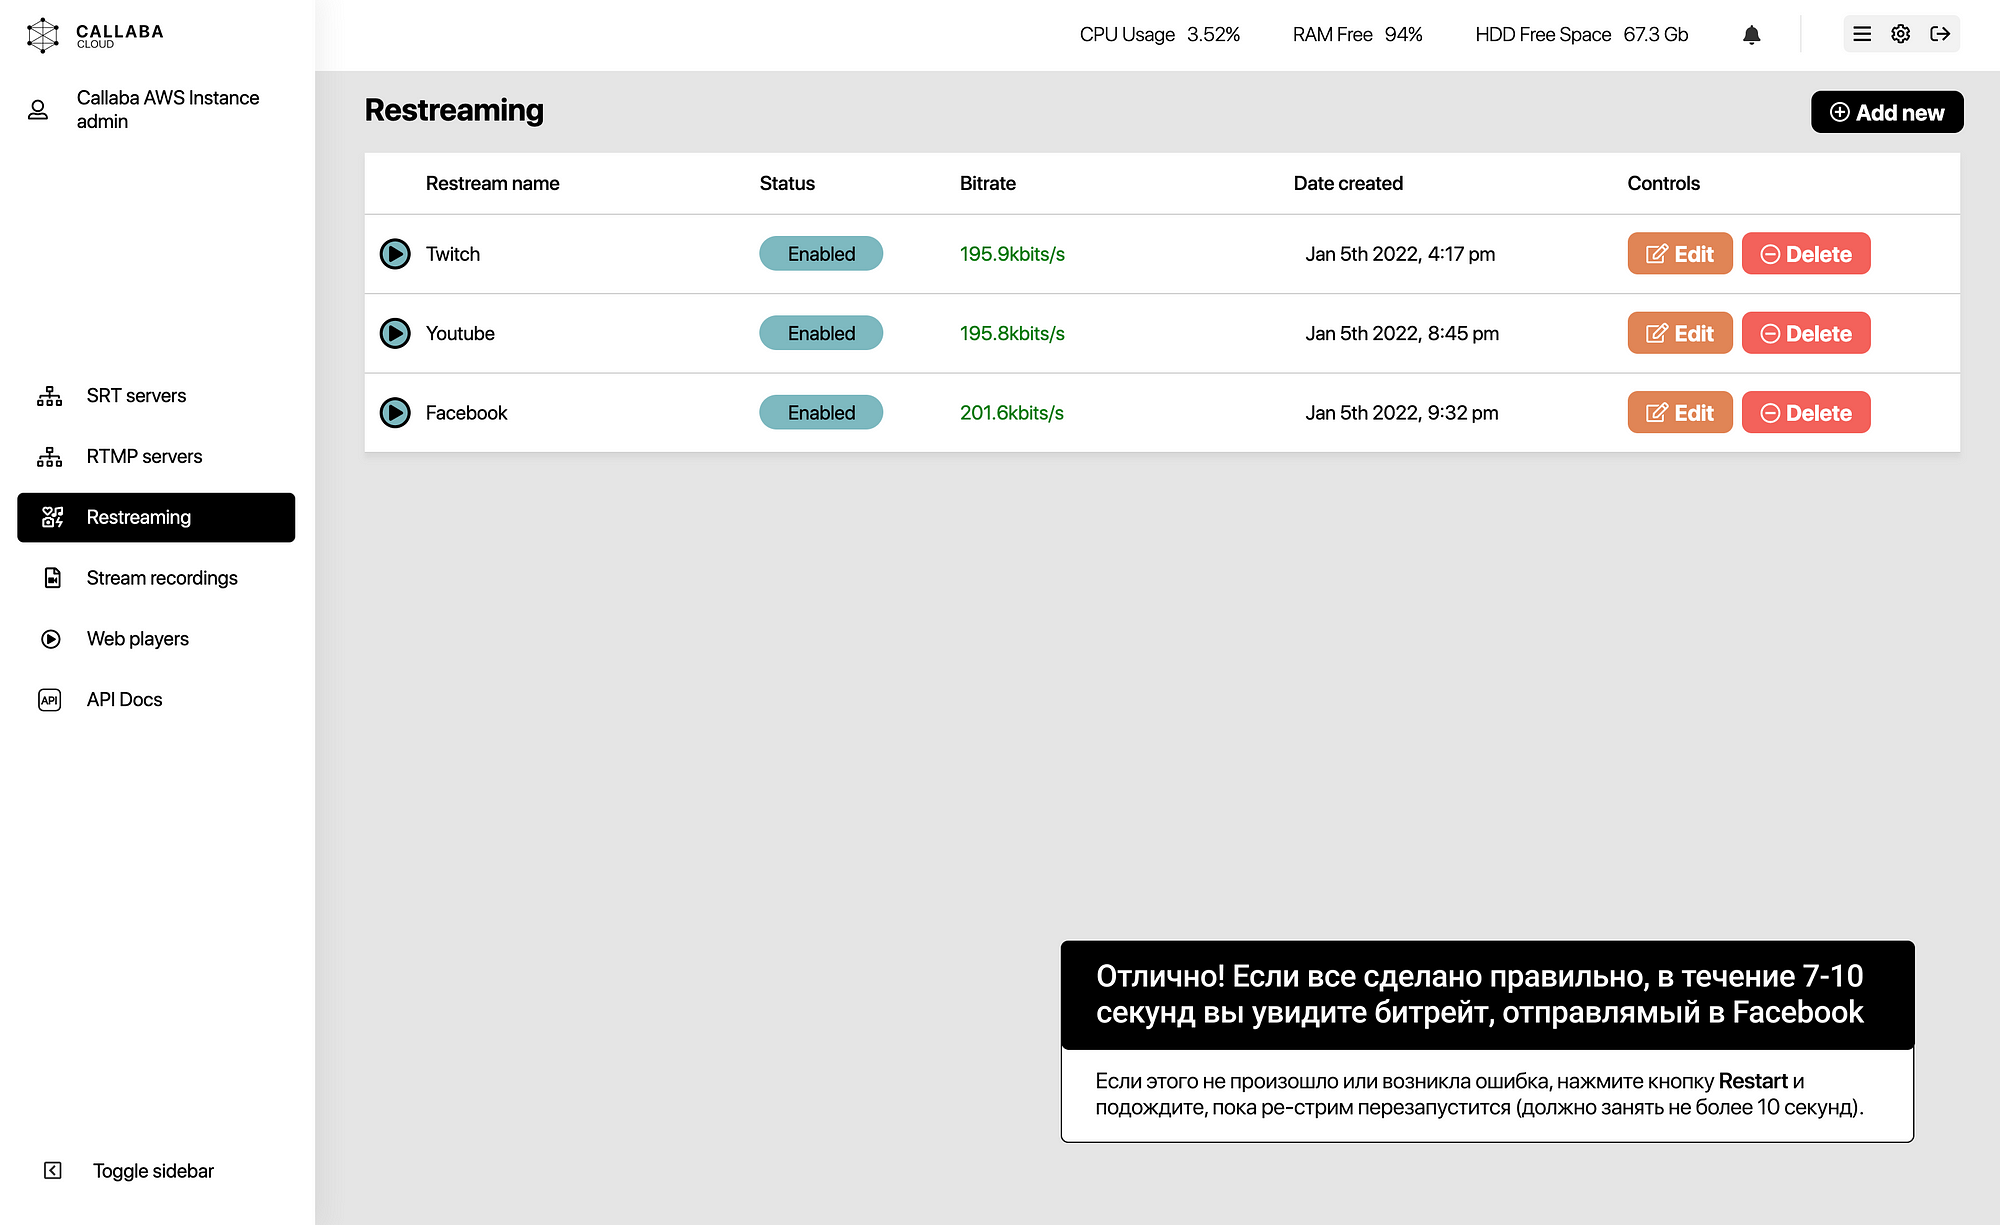Click the Twitch restream name
Image resolution: width=2000 pixels, height=1225 pixels.
[x=453, y=254]
